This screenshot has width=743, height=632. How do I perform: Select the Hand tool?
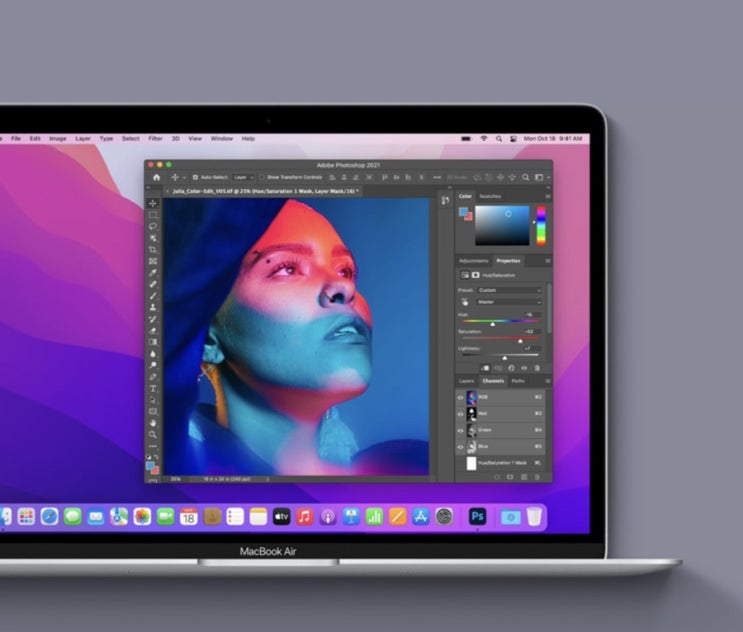coord(153,423)
